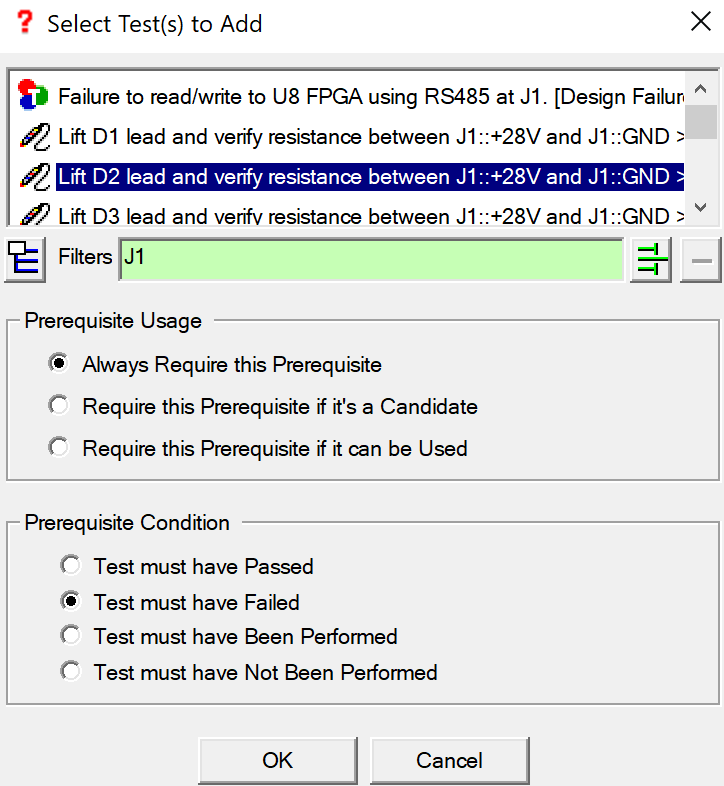Select Test must have Not Been Performed
The image size is (724, 786).
(x=70, y=671)
